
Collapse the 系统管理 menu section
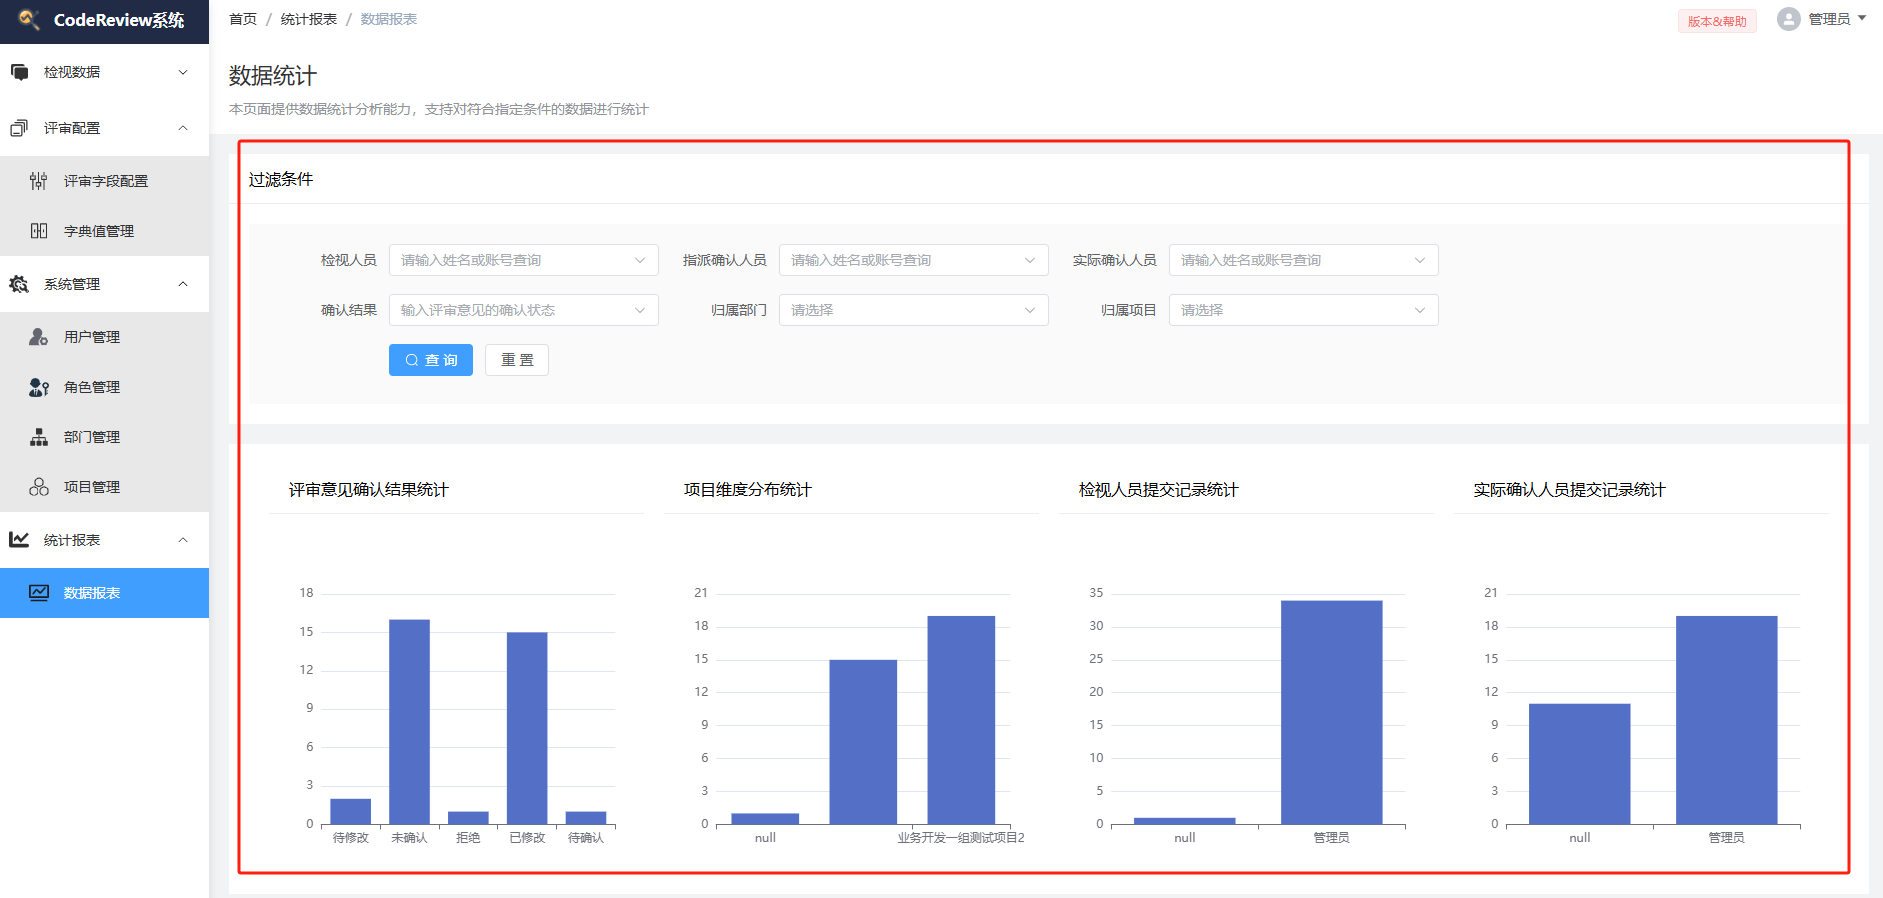point(104,284)
